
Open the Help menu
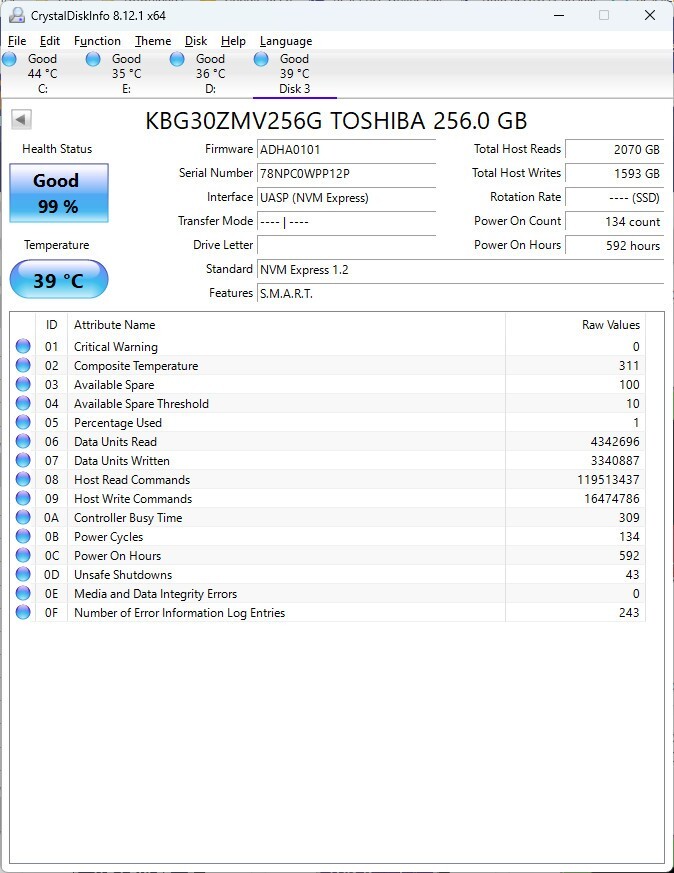coord(233,41)
